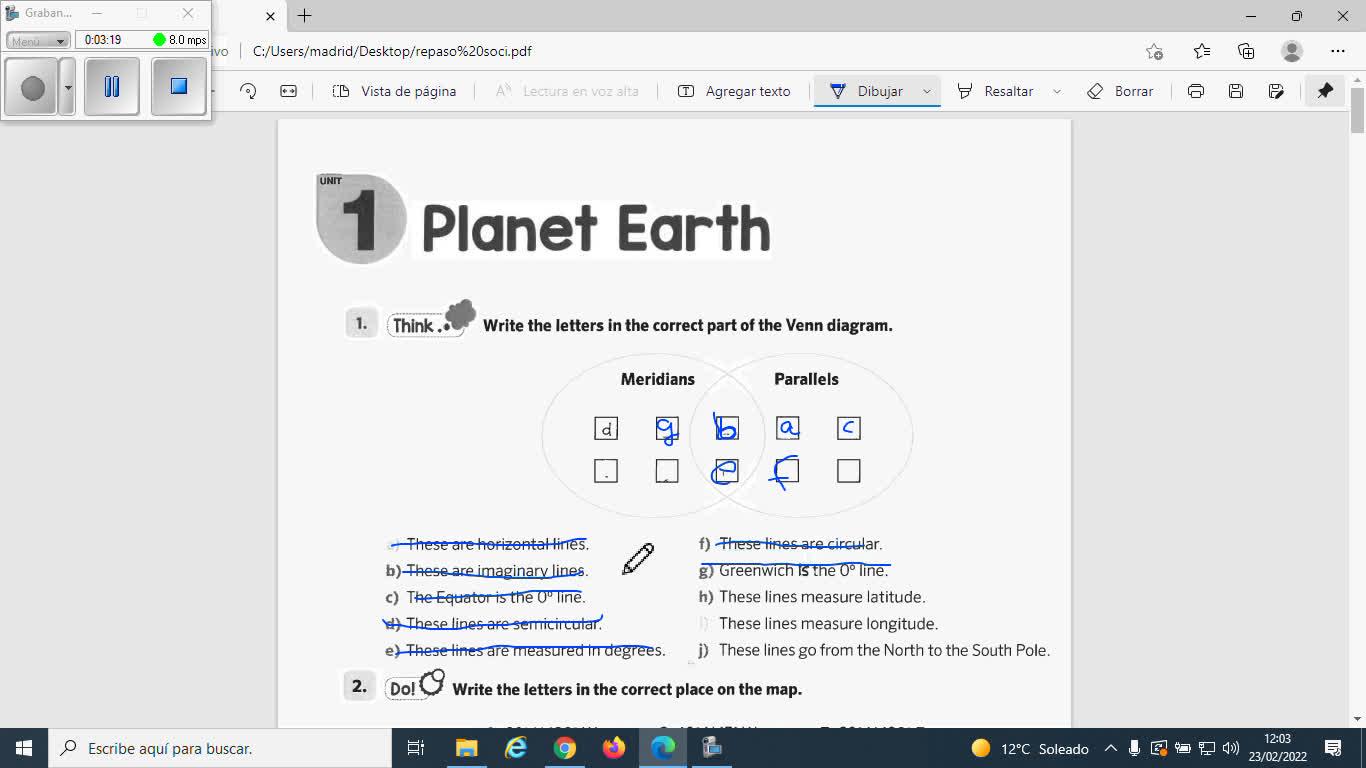
Task: Click the taskbar search box
Action: point(220,748)
